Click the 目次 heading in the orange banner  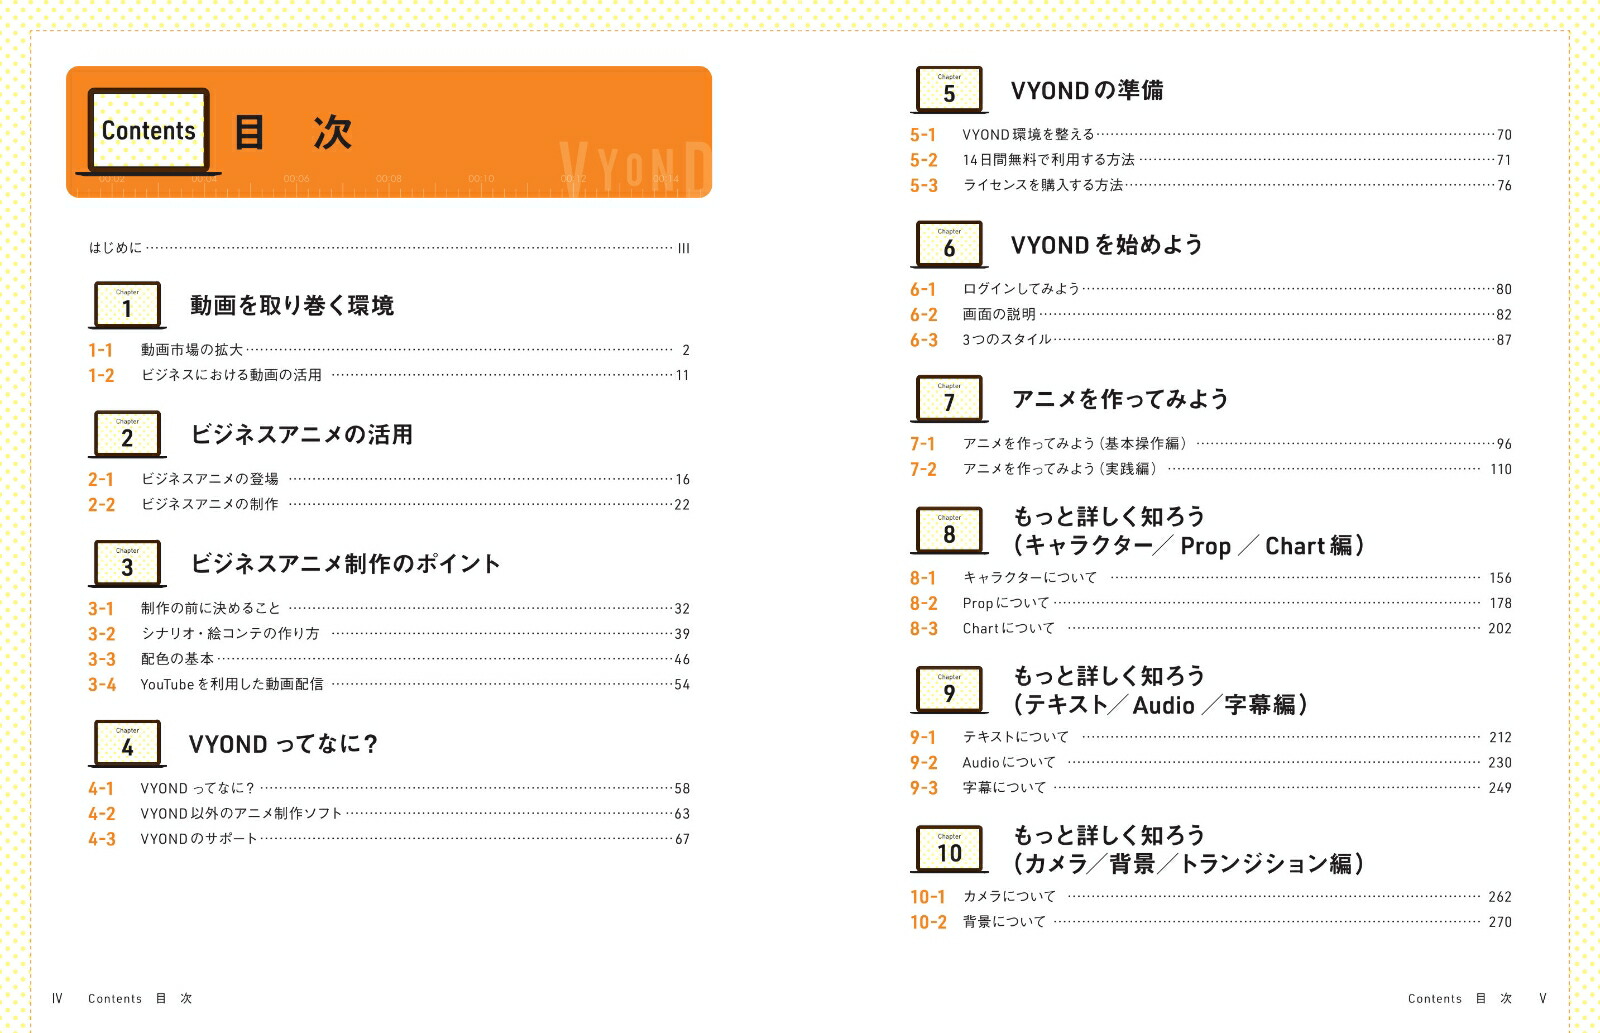[293, 132]
